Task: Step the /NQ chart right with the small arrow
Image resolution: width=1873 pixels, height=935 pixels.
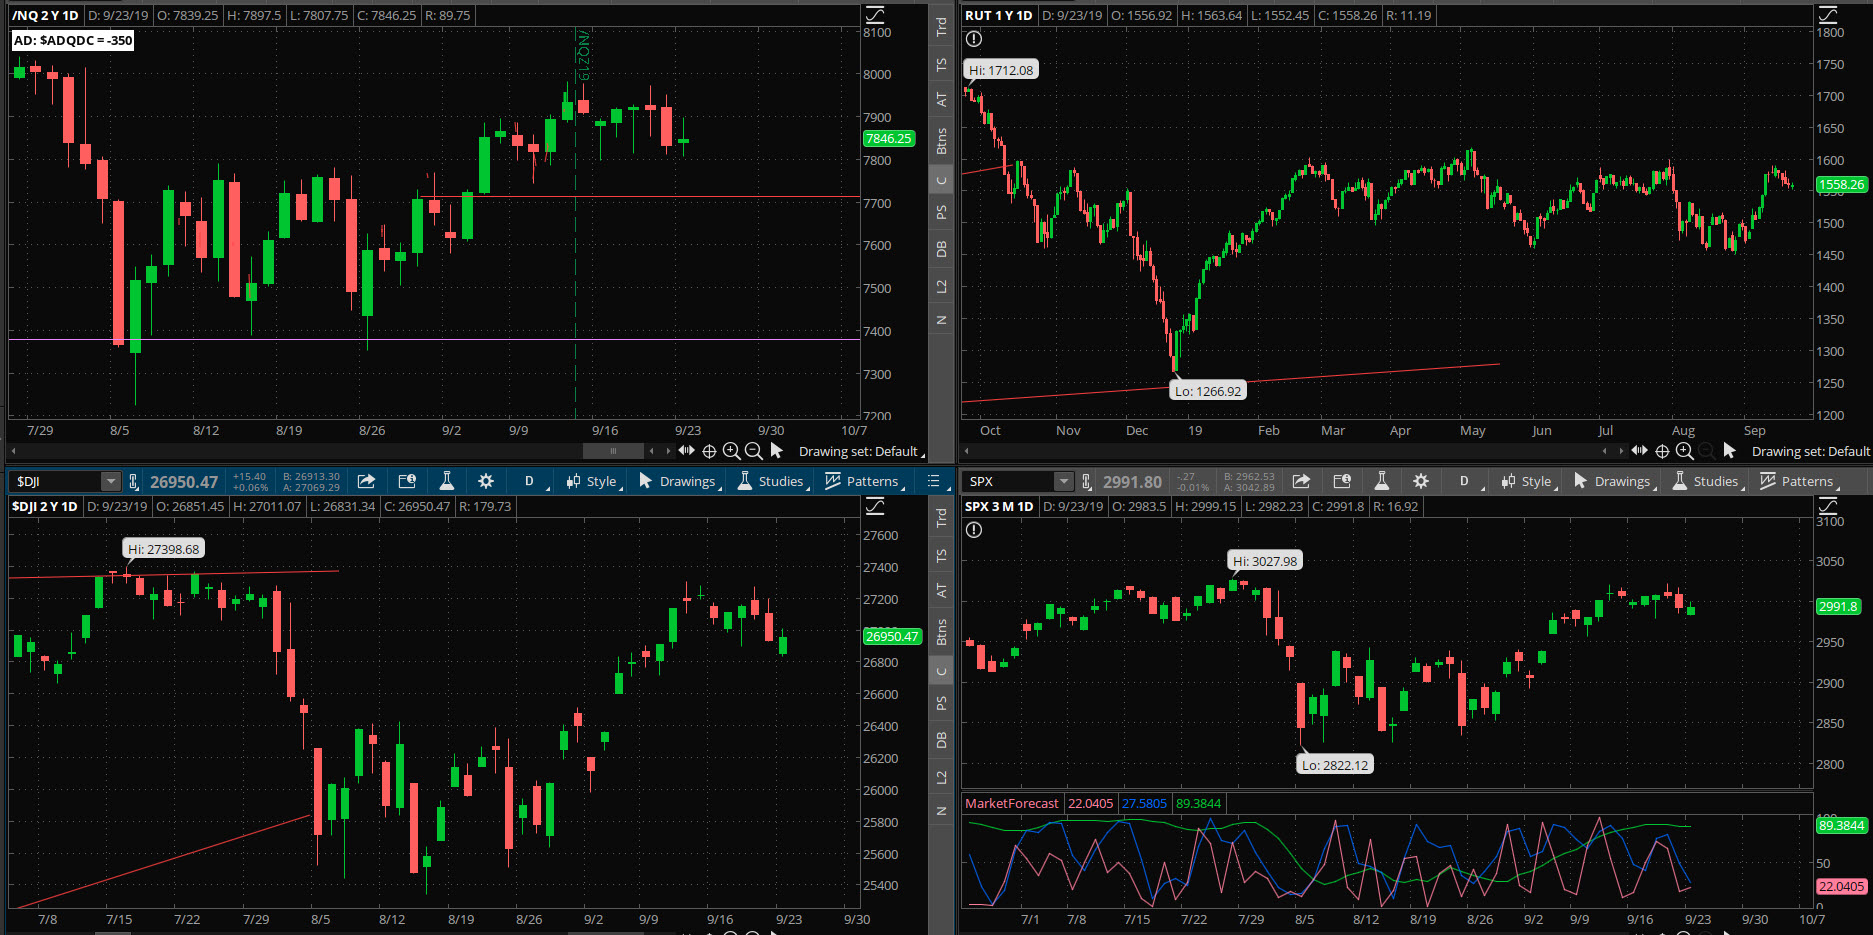Action: 668,451
